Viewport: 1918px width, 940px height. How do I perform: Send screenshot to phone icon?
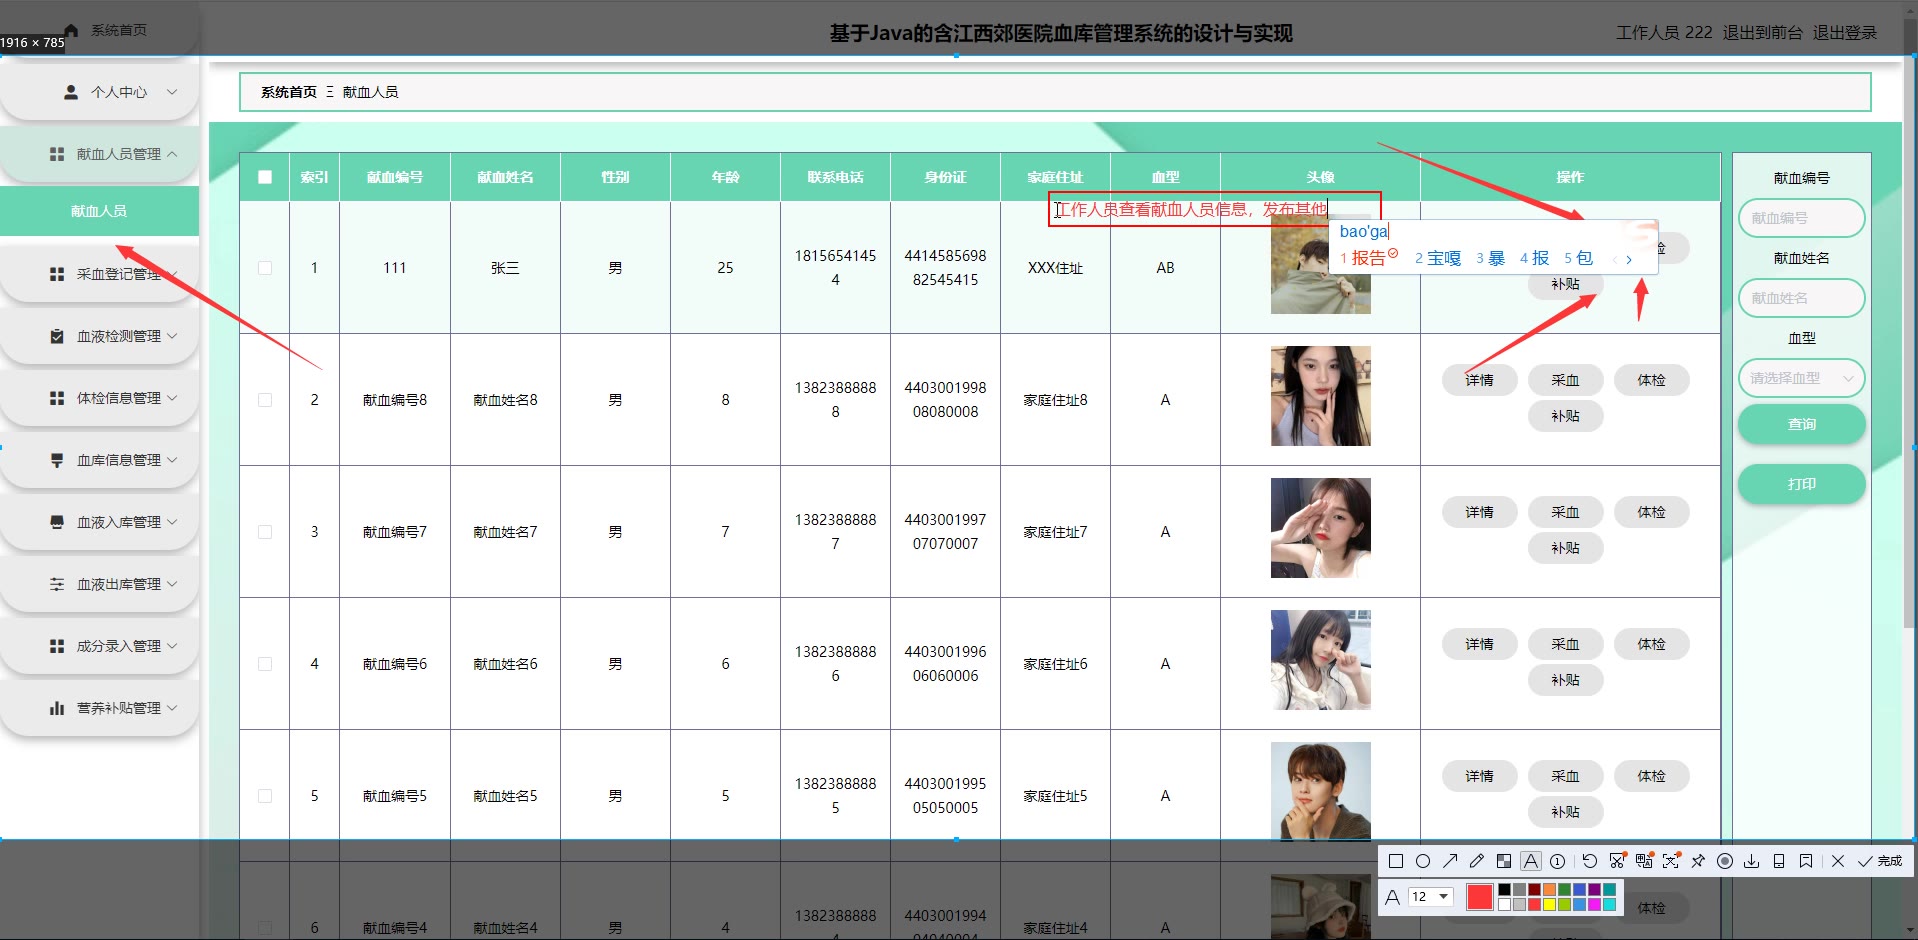point(1779,861)
